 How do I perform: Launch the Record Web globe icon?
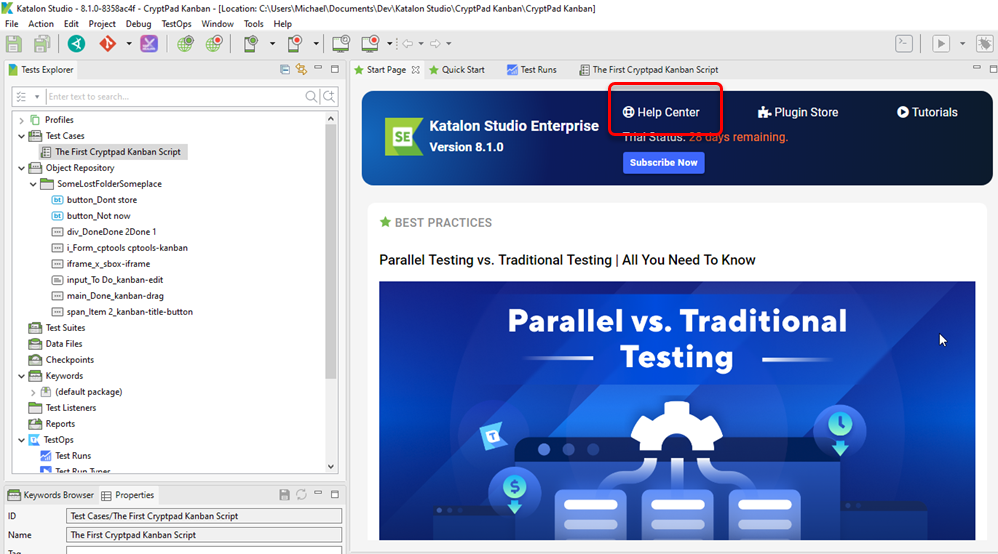214,43
